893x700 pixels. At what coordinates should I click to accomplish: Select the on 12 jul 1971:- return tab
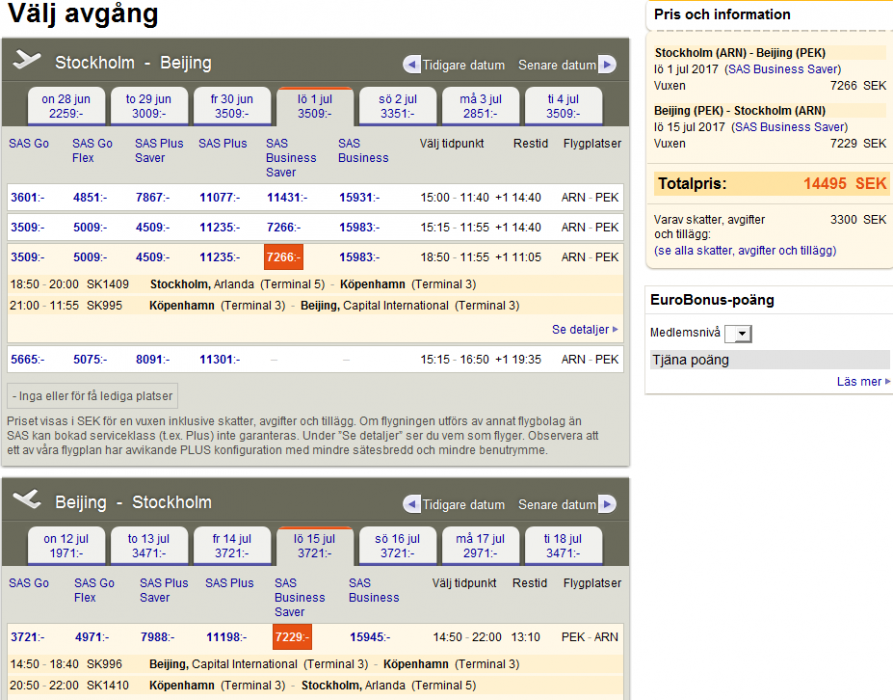pyautogui.click(x=66, y=546)
